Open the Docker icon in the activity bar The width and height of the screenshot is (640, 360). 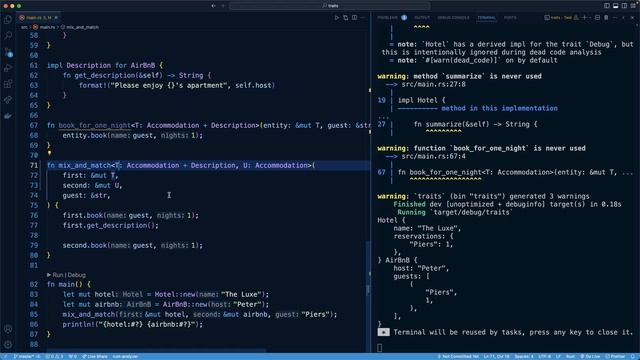point(8,116)
